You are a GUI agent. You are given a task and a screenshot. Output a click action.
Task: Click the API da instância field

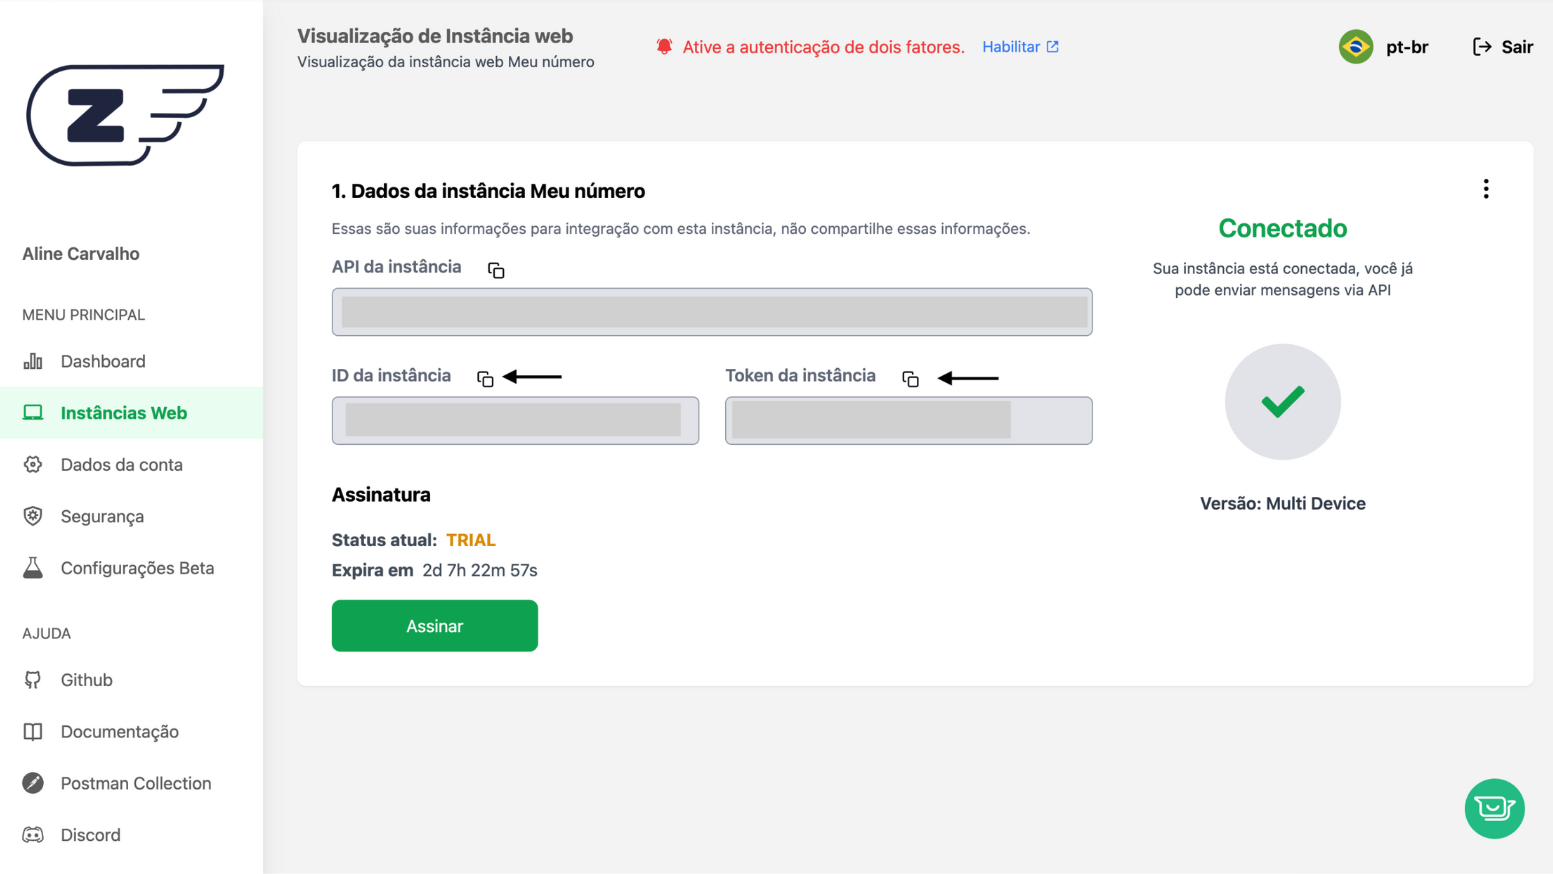click(x=712, y=312)
